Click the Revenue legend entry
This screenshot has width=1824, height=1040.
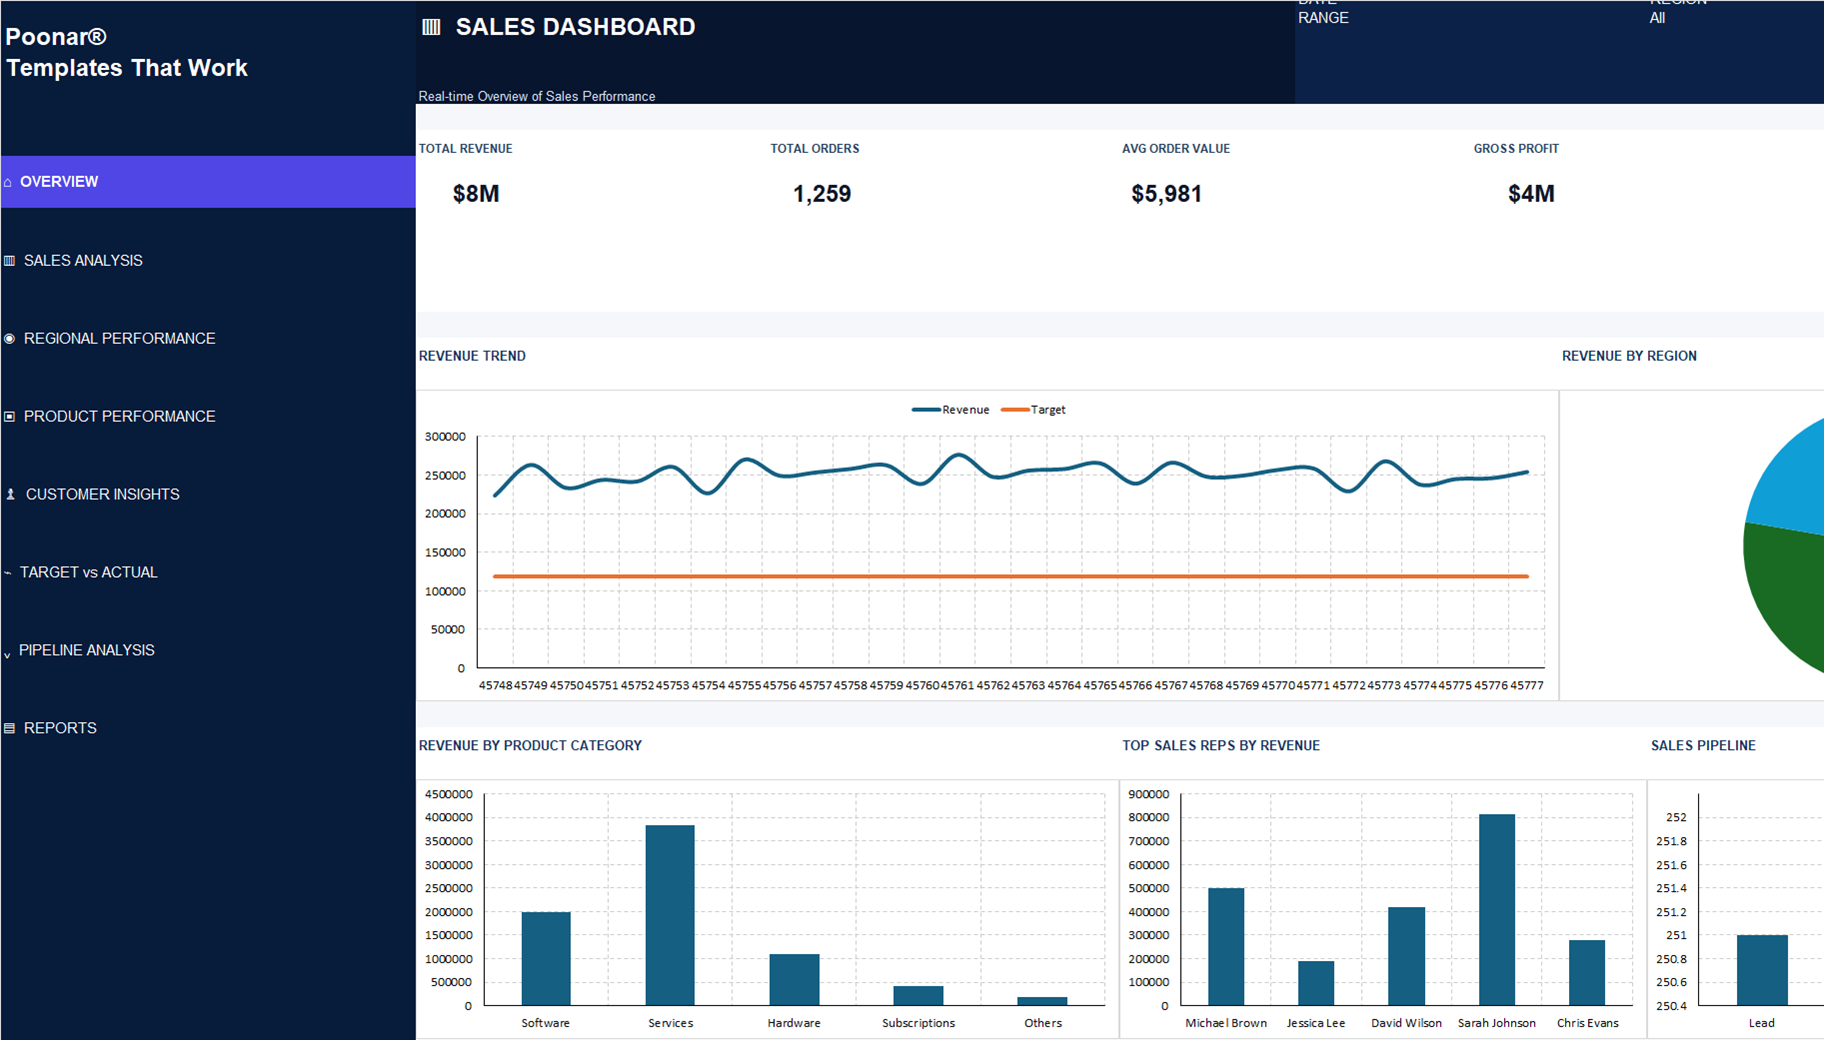(950, 410)
